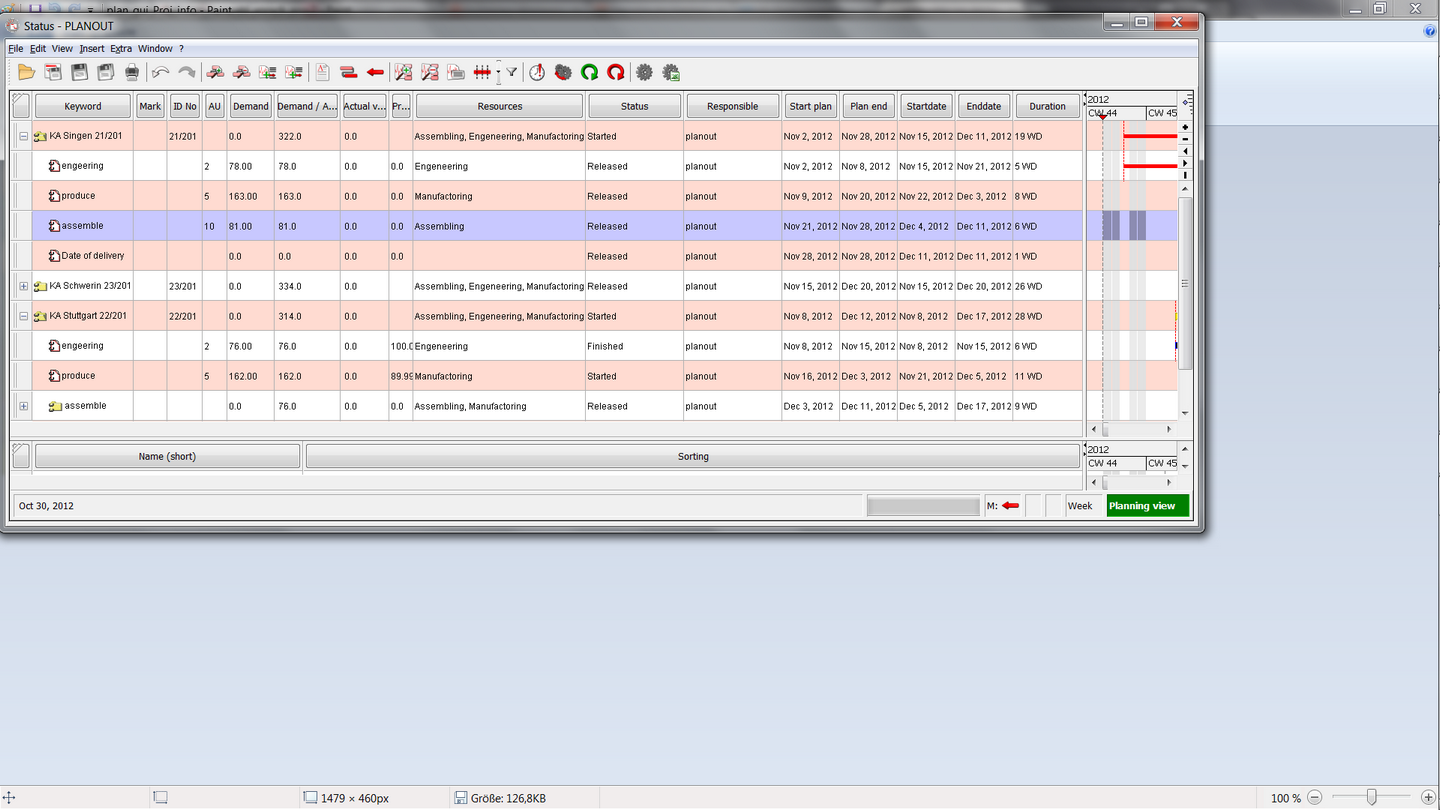Click the dark gear with red arrow icon
The height and width of the screenshot is (810, 1440).
563,72
